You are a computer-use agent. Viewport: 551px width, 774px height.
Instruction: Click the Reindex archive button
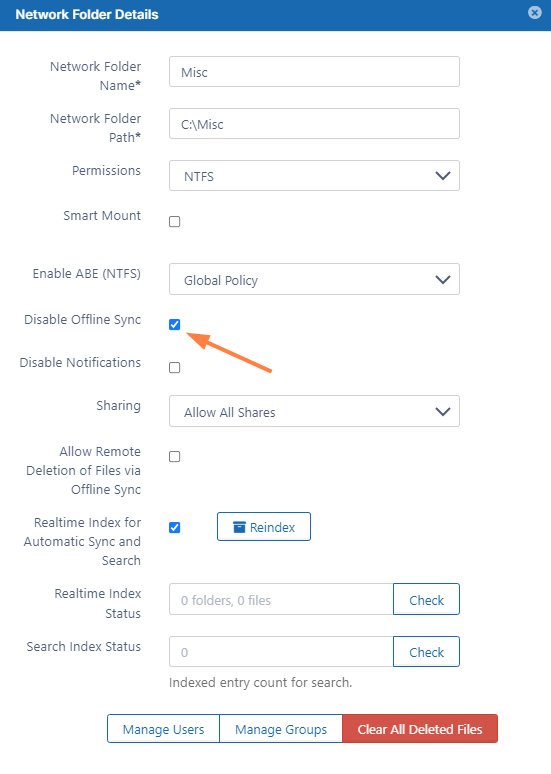click(264, 527)
